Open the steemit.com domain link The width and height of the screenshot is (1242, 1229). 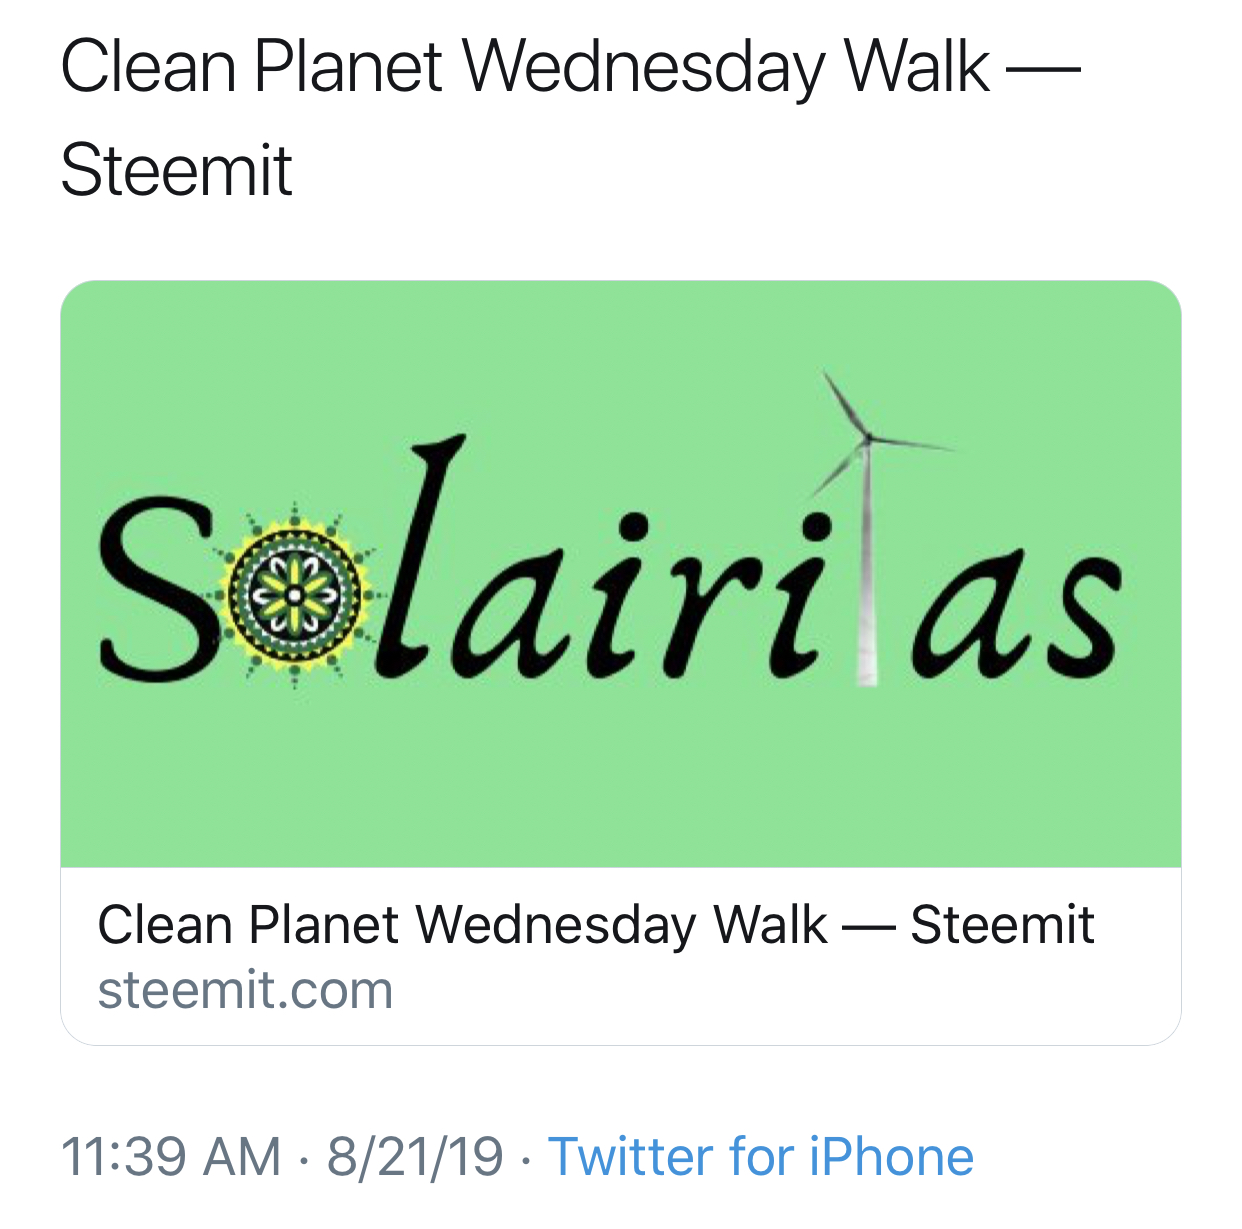point(245,990)
